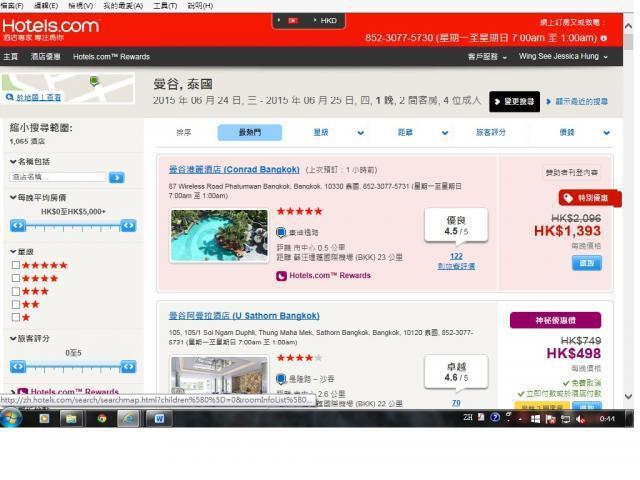640x480 pixels.
Task: Click the hotel name search go arrow button
Action: pyautogui.click(x=117, y=178)
